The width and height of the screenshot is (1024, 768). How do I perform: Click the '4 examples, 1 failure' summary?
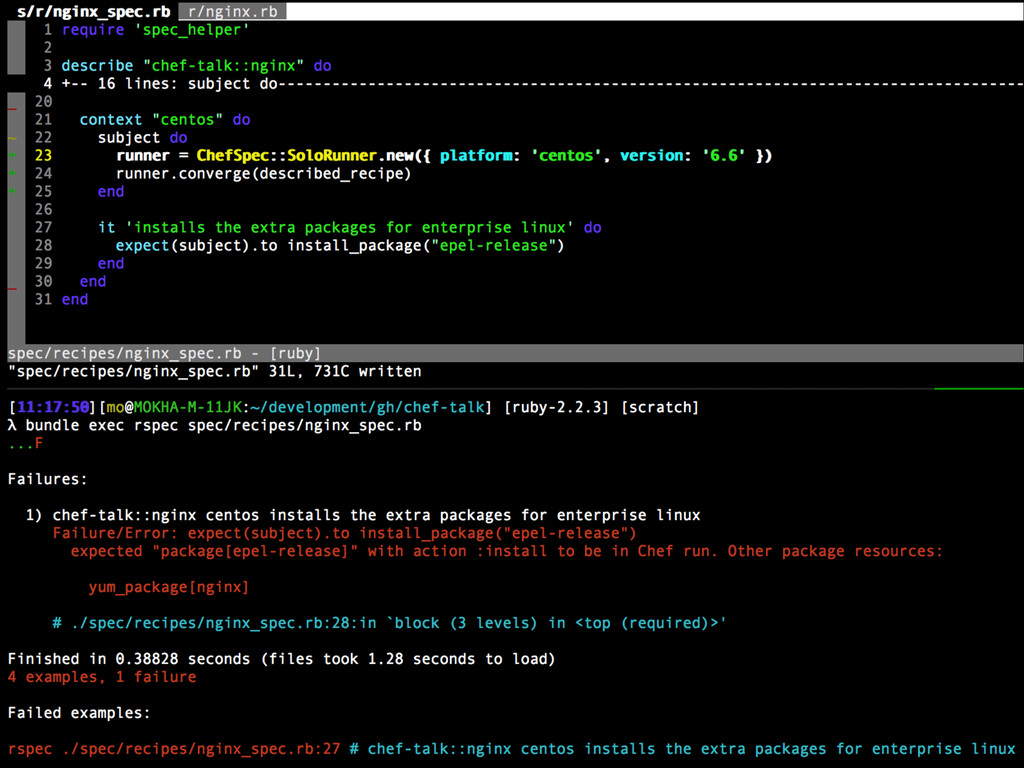pos(102,677)
